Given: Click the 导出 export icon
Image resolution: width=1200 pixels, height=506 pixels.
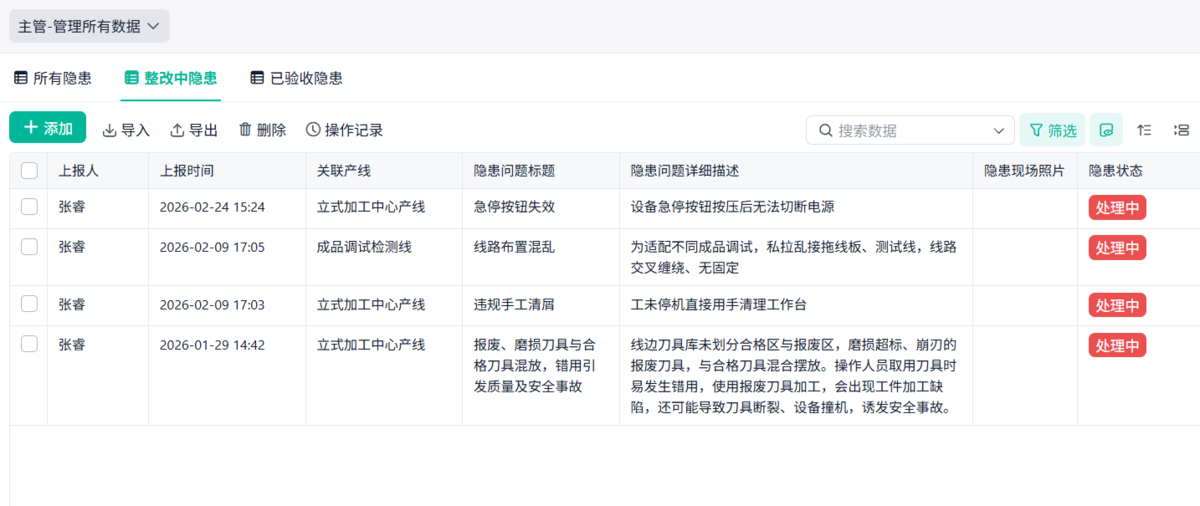Looking at the screenshot, I should point(178,130).
